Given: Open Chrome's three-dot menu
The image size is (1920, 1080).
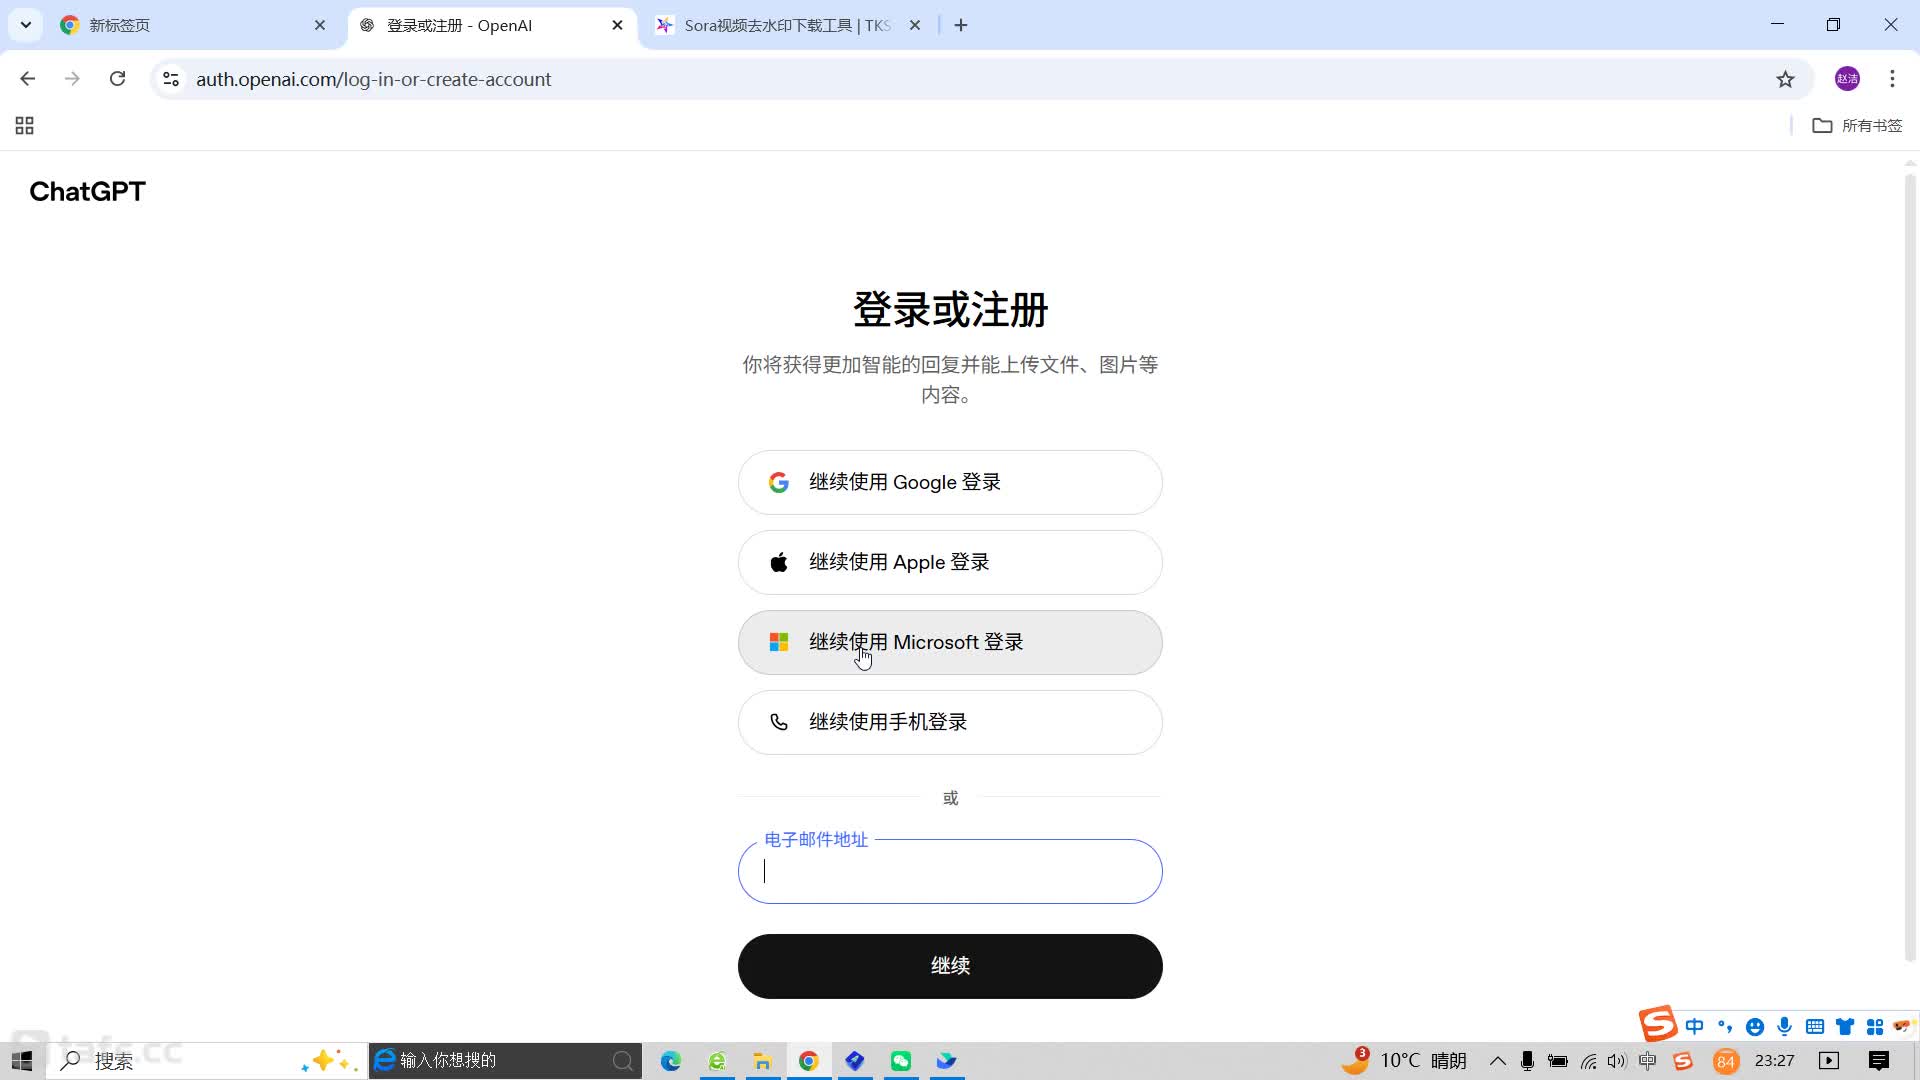Looking at the screenshot, I should (1892, 78).
